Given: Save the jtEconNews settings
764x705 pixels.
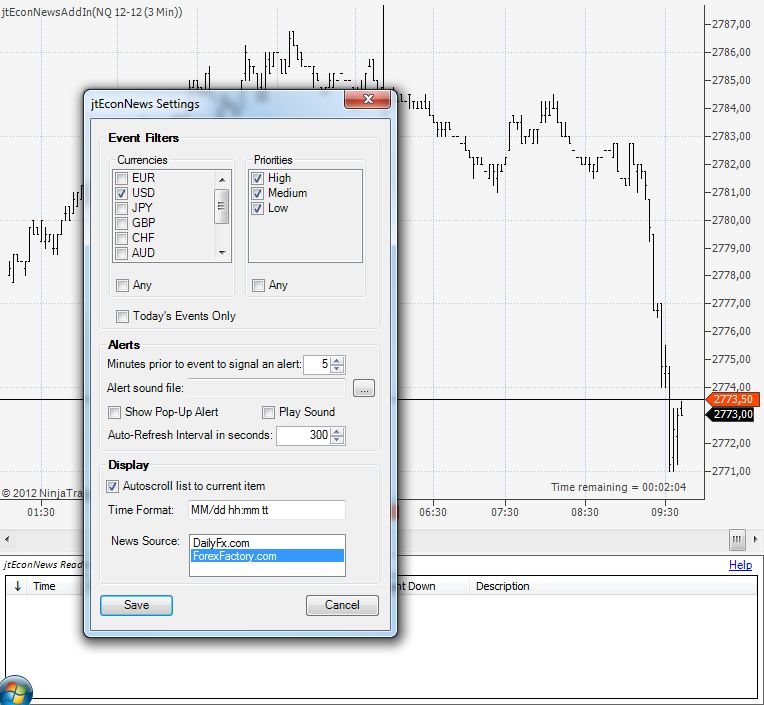Looking at the screenshot, I should click(136, 605).
